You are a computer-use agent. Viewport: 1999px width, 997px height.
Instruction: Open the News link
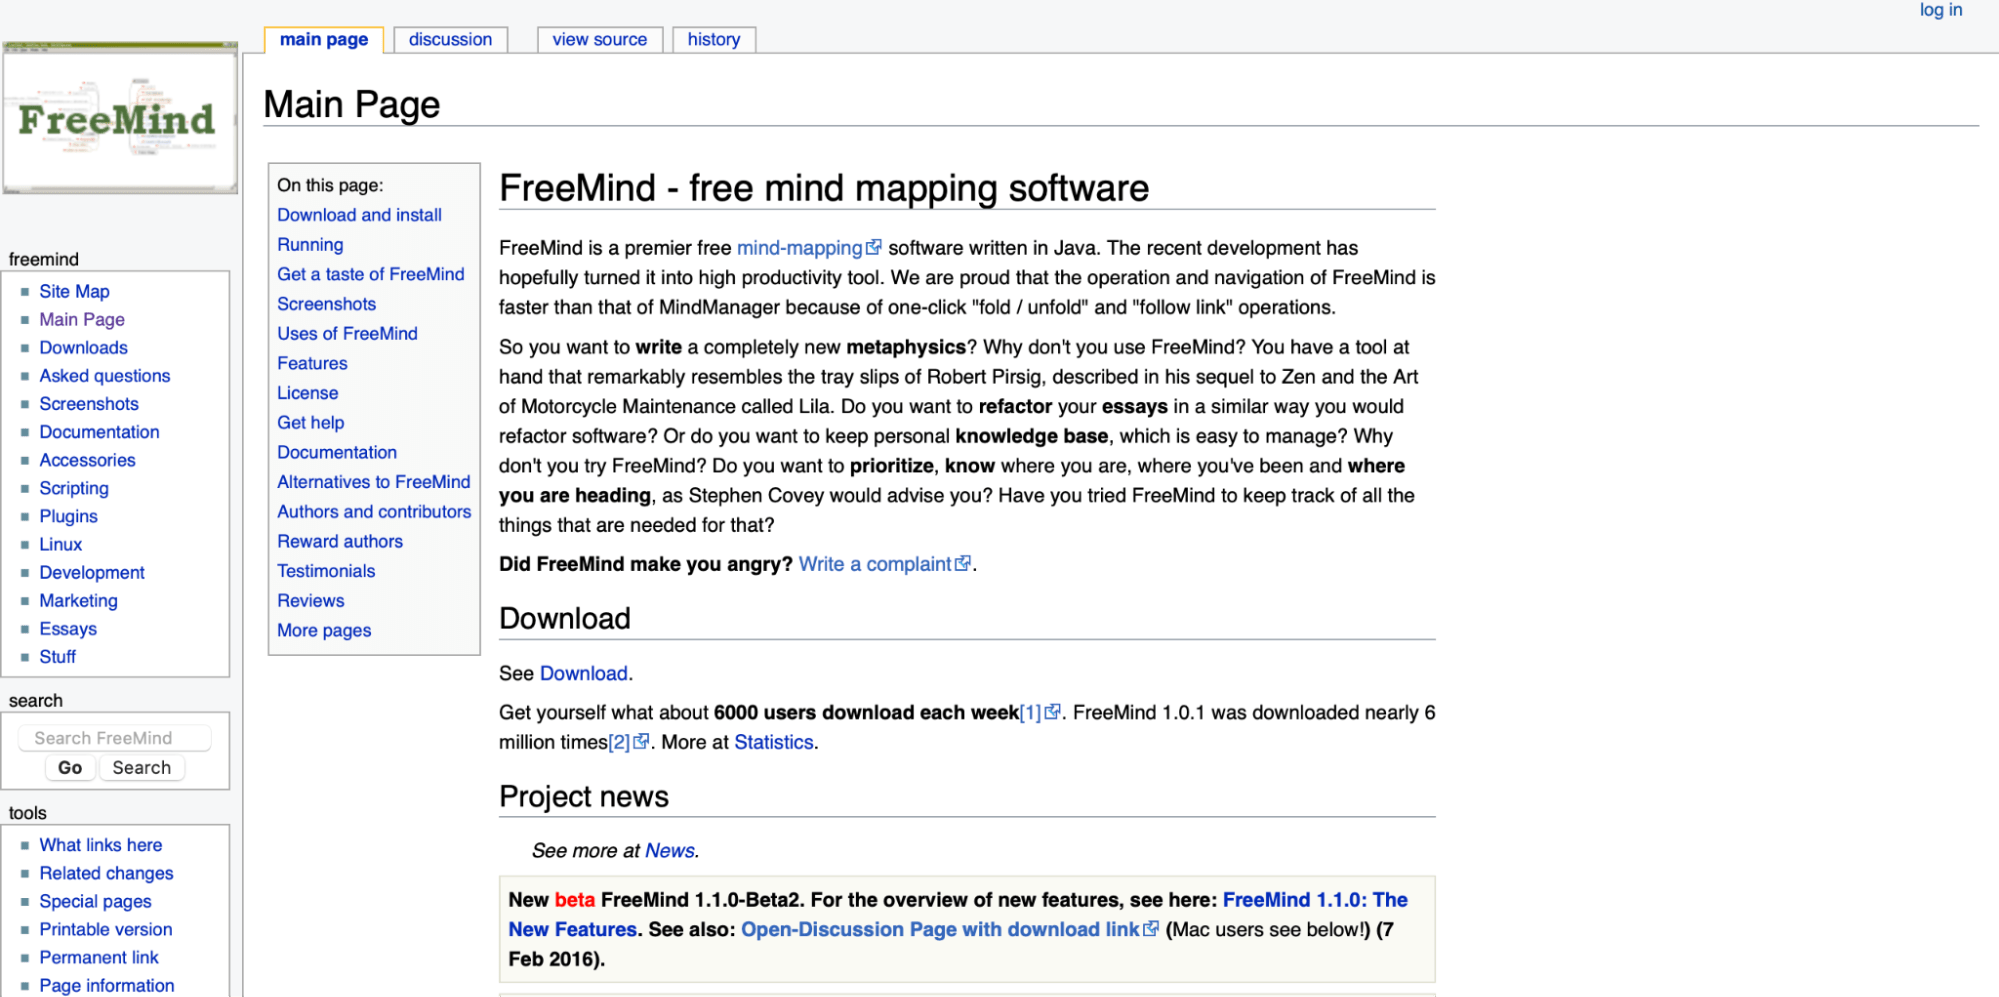pos(670,851)
